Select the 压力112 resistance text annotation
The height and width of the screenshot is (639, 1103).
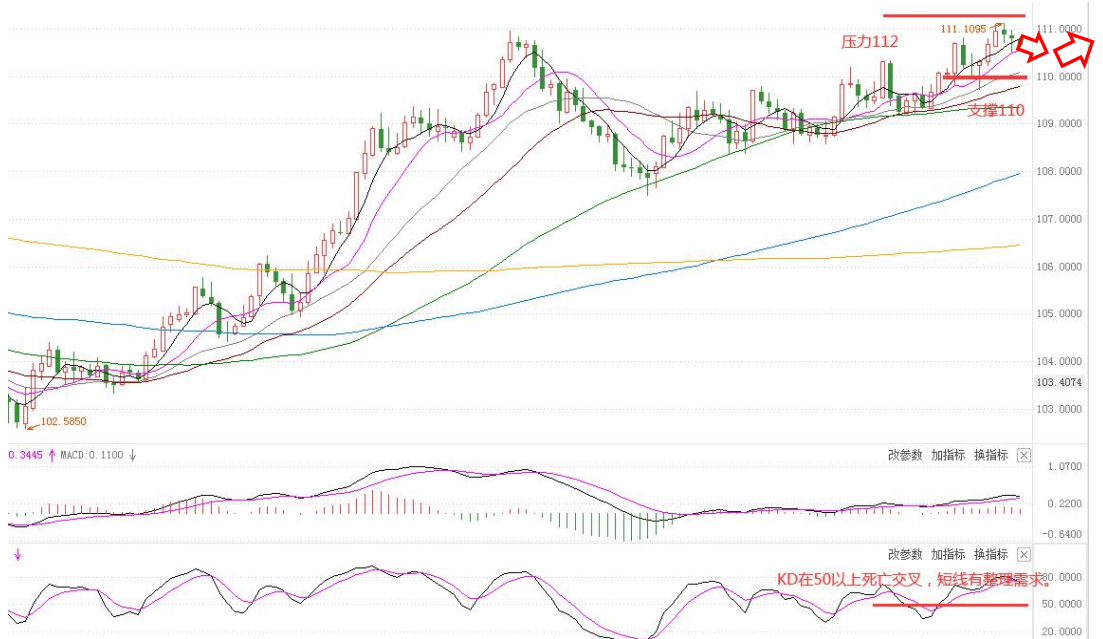click(x=868, y=42)
